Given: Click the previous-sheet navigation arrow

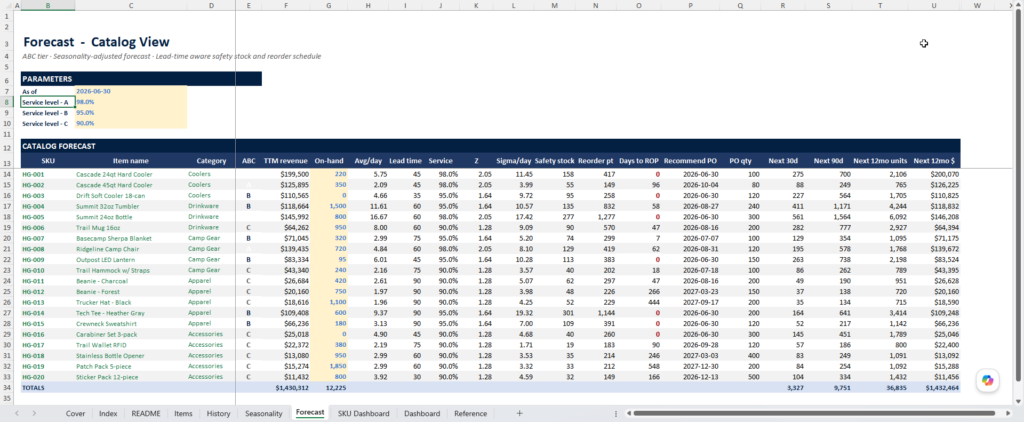Looking at the screenshot, I should pos(17,414).
